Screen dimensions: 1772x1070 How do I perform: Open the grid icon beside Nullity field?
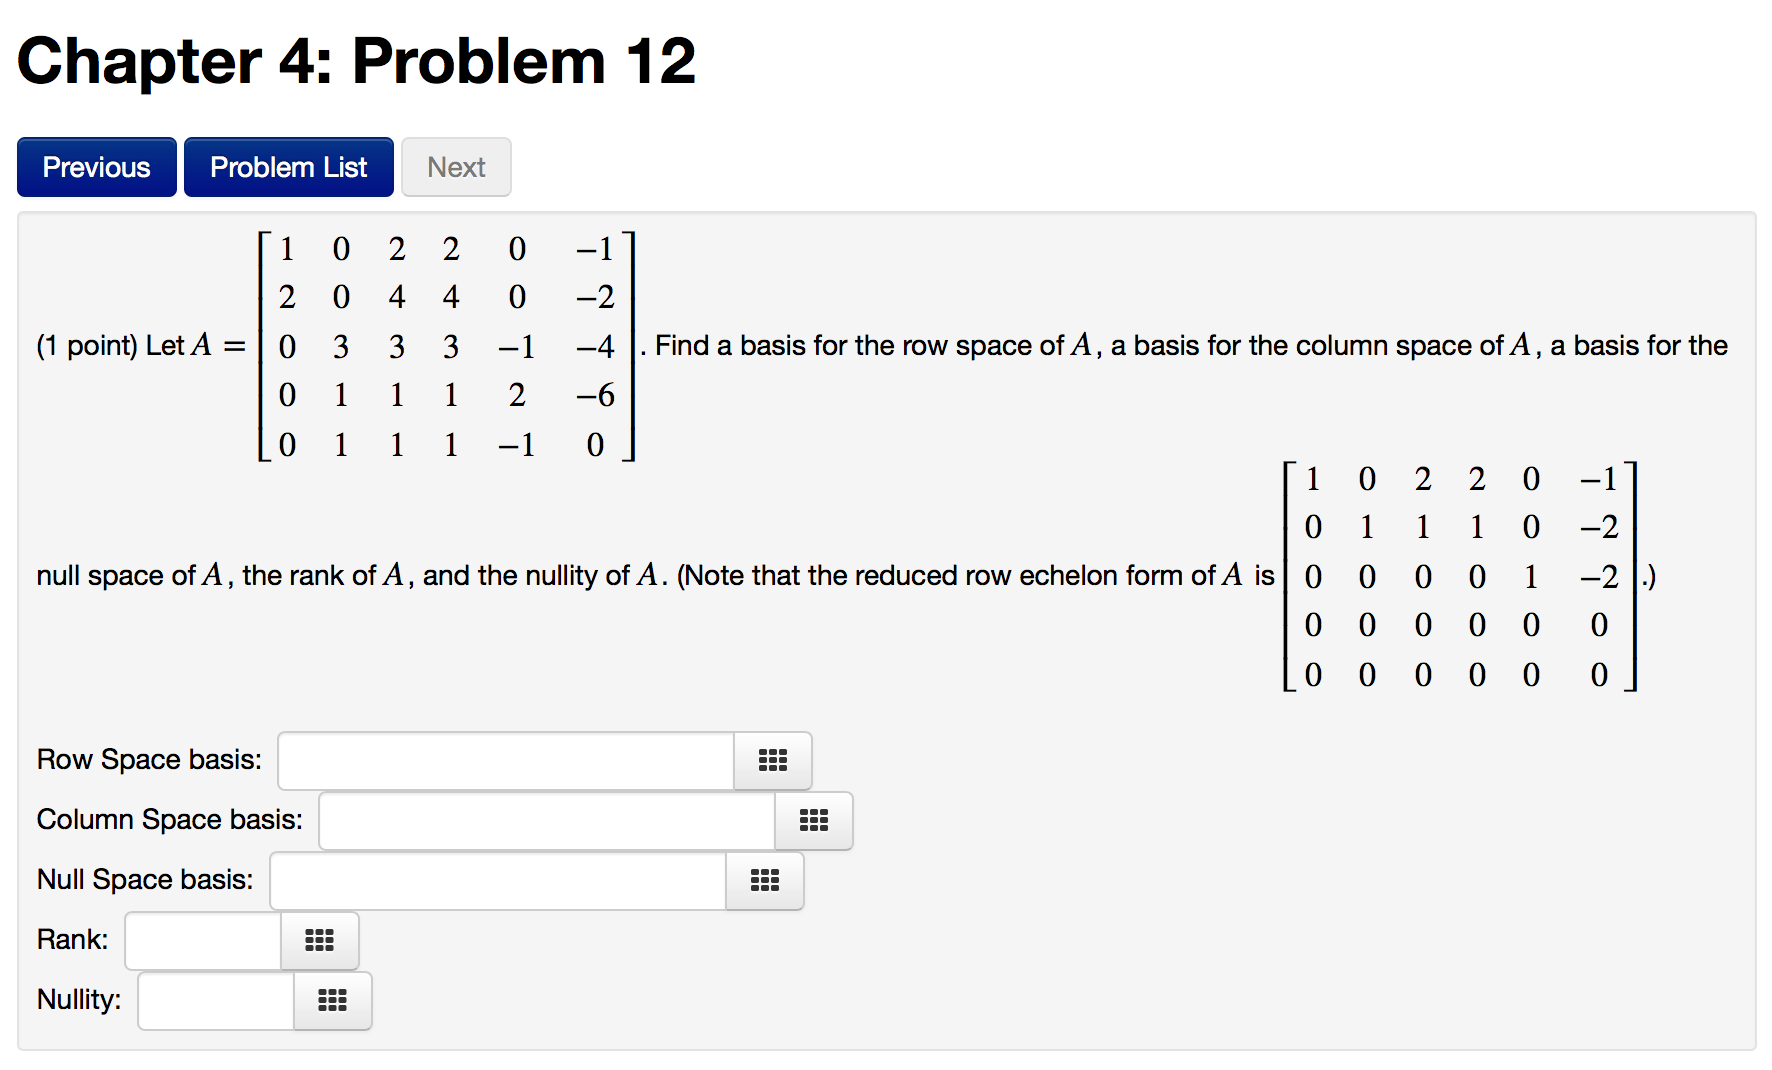(x=332, y=1001)
